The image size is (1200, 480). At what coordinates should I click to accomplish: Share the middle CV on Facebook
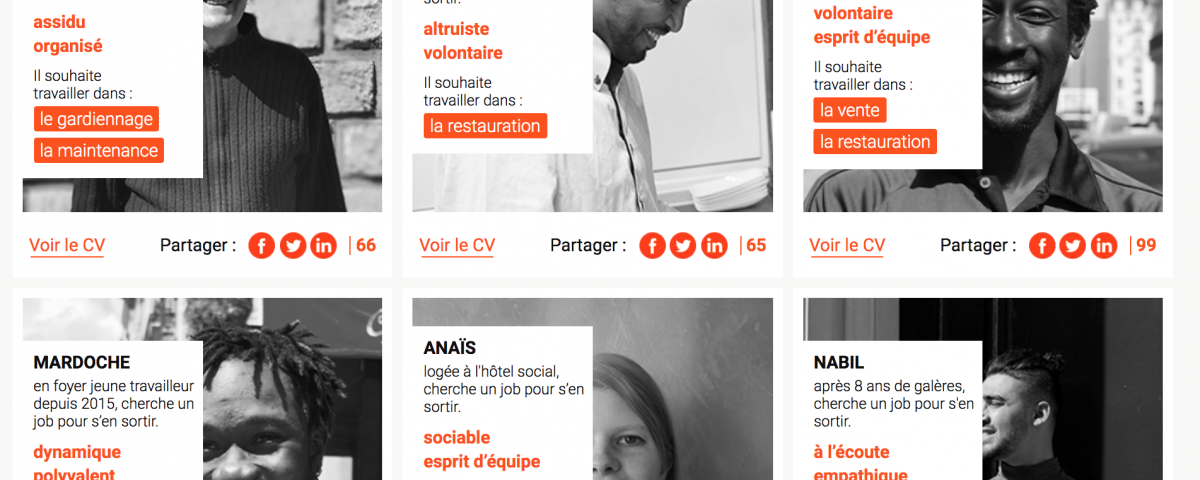coord(652,246)
